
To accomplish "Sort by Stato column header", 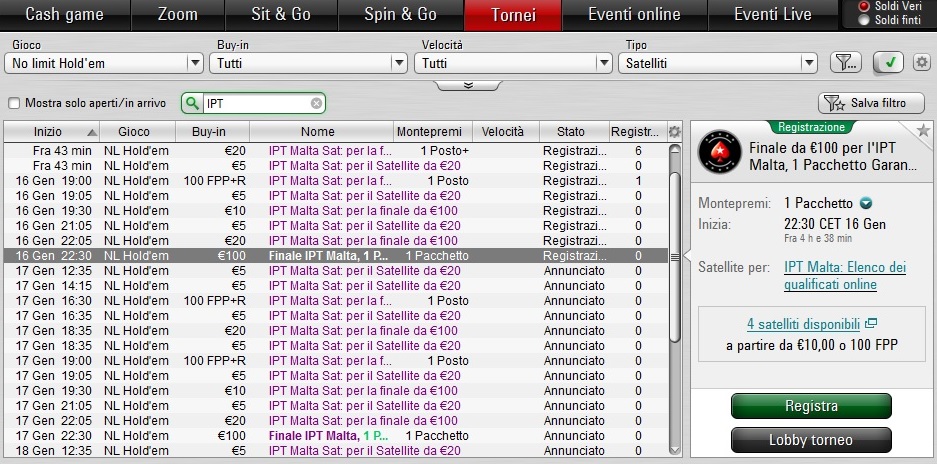I will tap(574, 132).
